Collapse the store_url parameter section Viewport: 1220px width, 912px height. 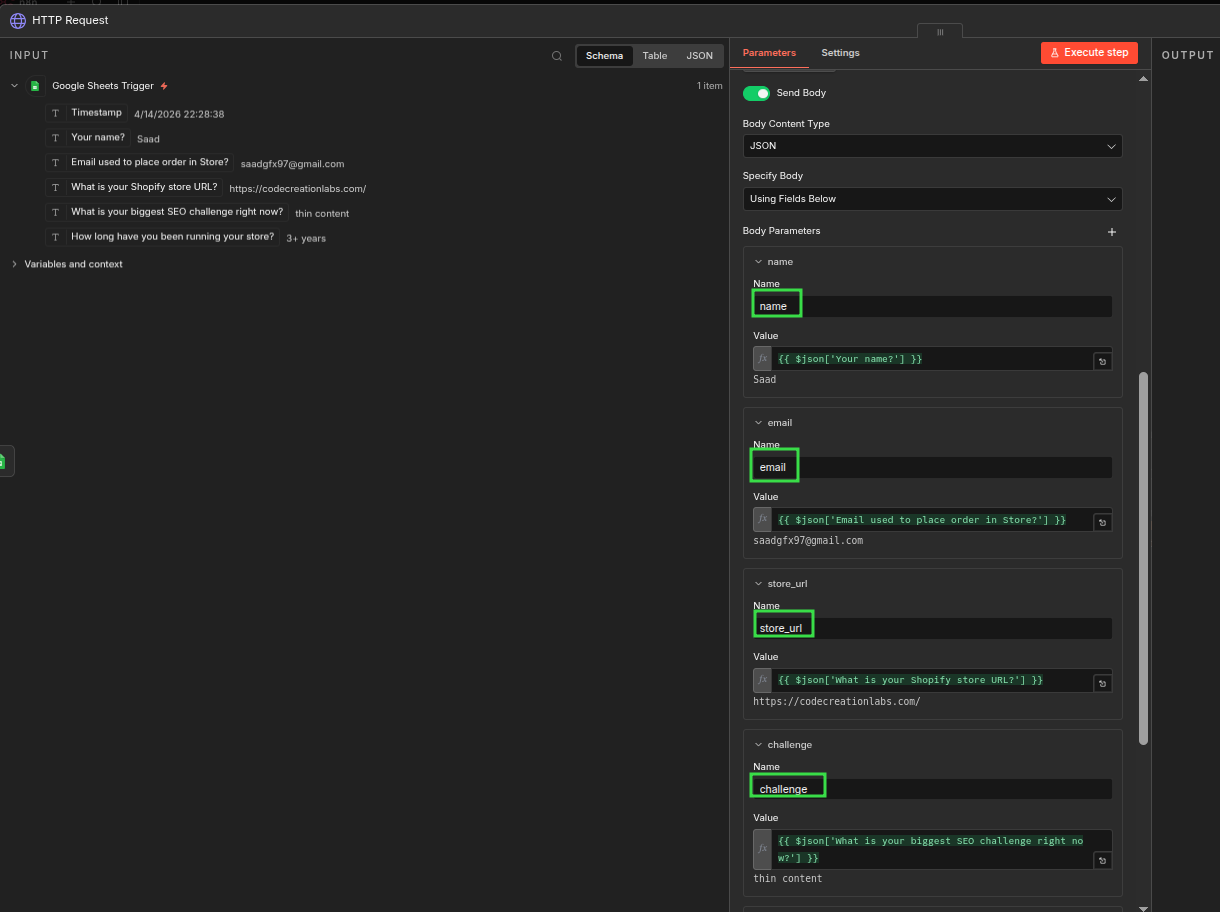pyautogui.click(x=758, y=584)
